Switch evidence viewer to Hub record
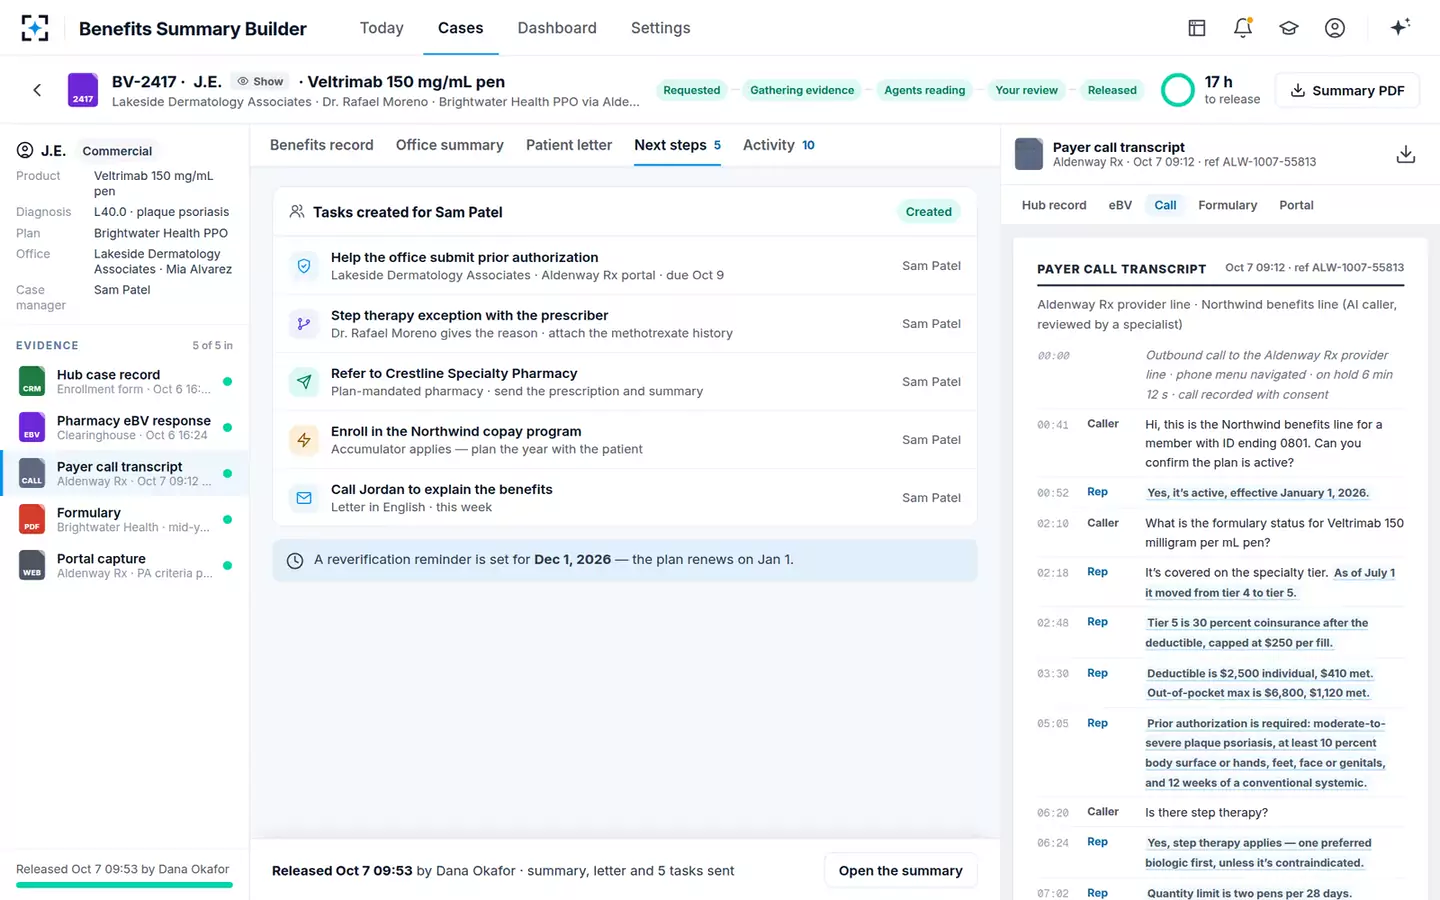This screenshot has height=900, width=1440. point(1054,205)
